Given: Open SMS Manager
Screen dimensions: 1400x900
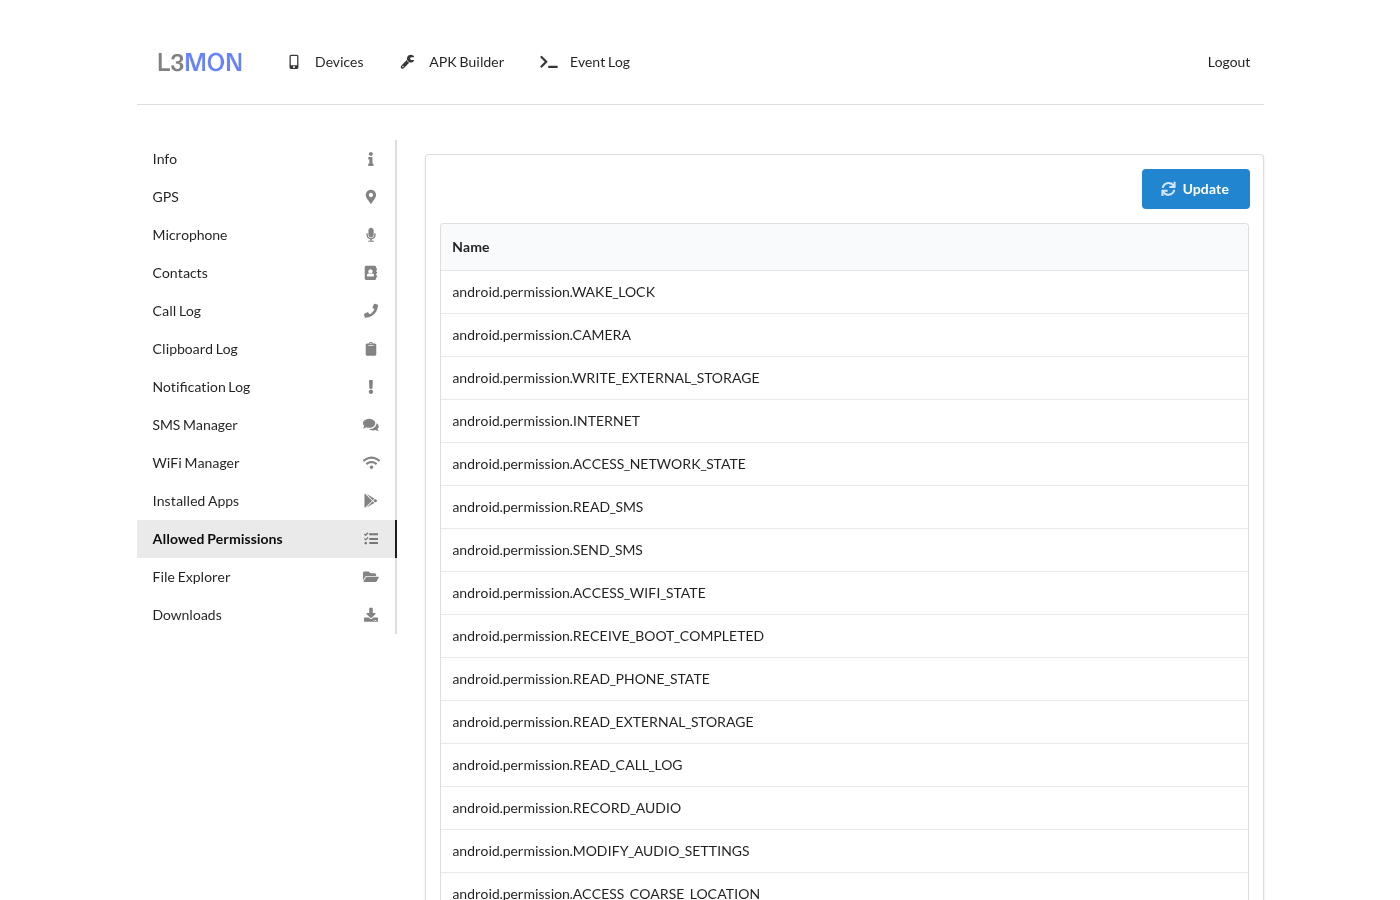Looking at the screenshot, I should (266, 425).
